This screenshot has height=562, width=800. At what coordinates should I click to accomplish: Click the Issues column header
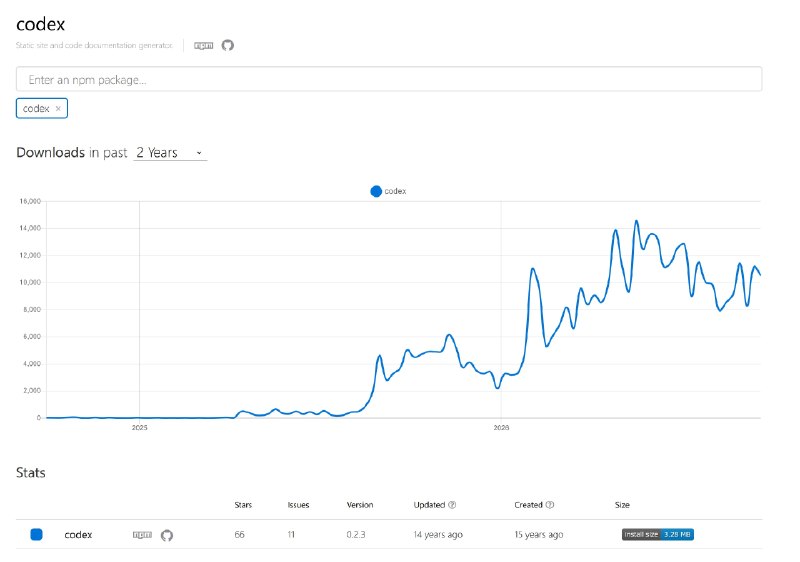click(x=298, y=505)
